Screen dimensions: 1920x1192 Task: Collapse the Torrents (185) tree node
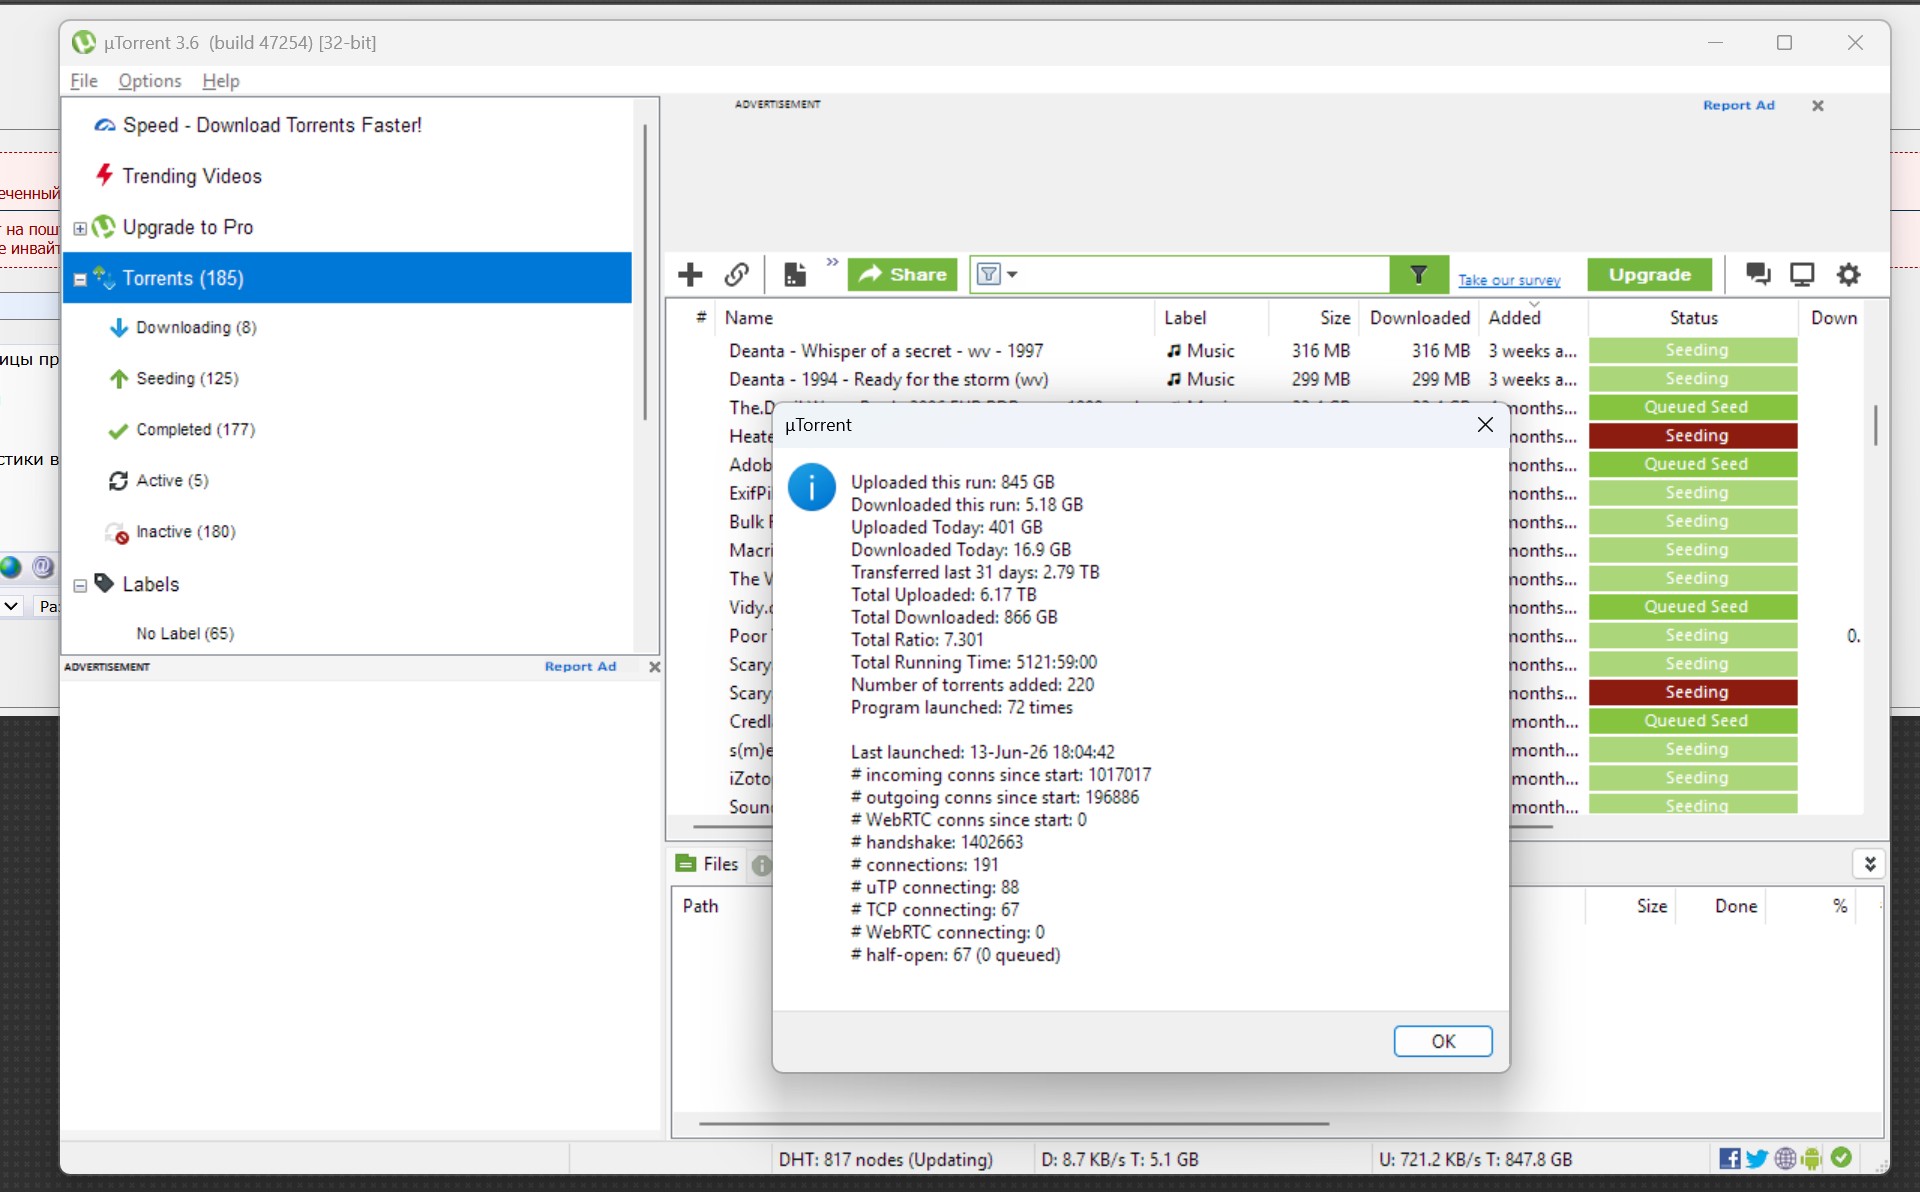(80, 279)
